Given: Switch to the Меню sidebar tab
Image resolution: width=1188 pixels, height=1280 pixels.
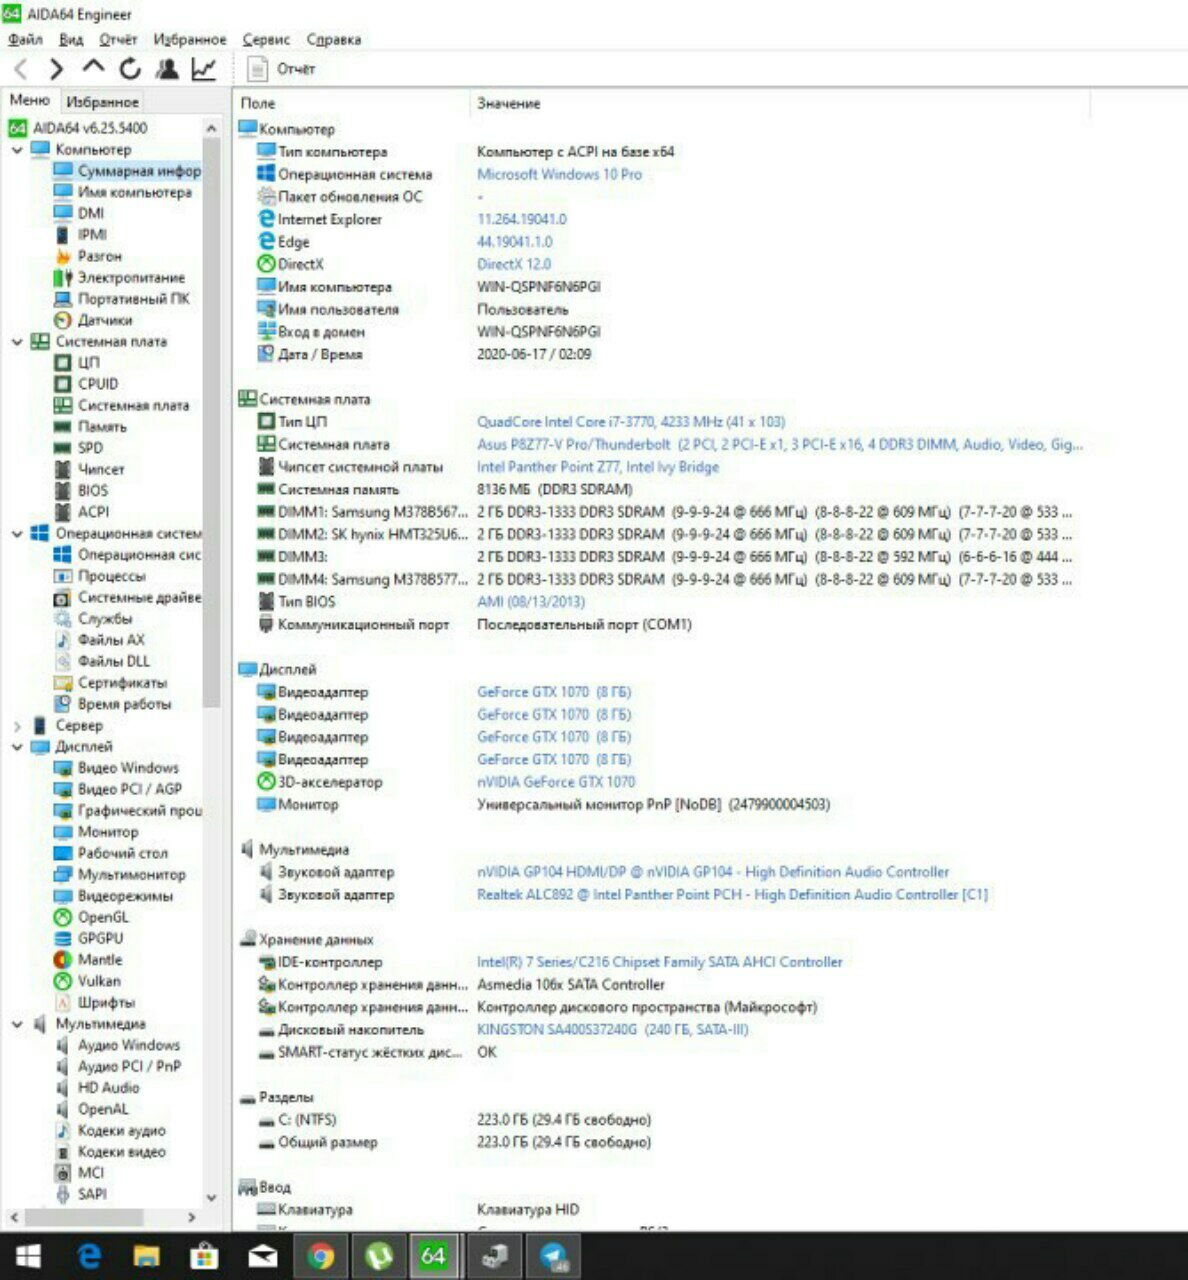Looking at the screenshot, I should coord(30,100).
